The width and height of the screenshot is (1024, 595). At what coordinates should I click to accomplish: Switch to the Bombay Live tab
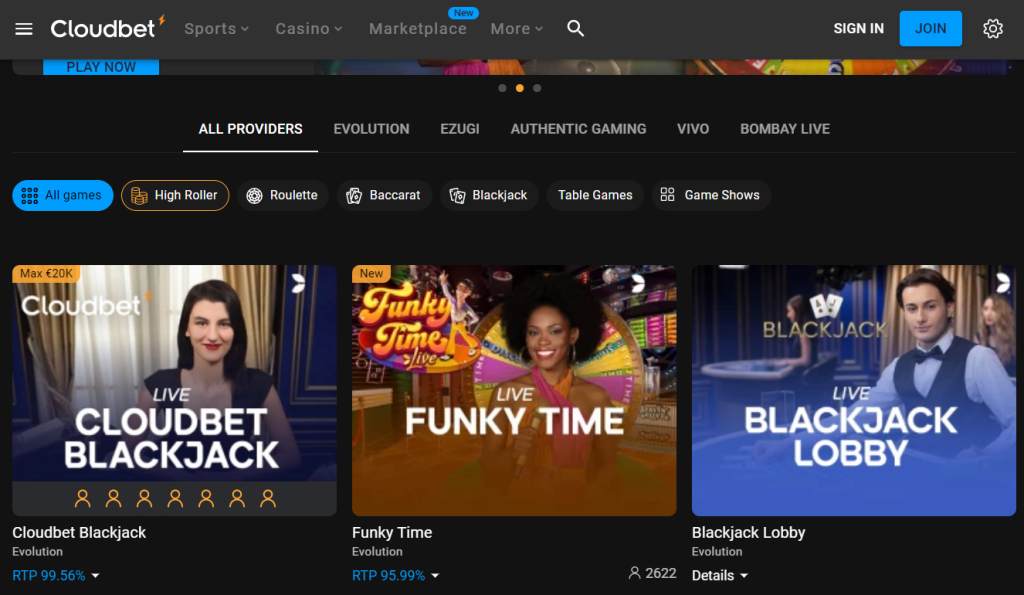[x=785, y=129]
